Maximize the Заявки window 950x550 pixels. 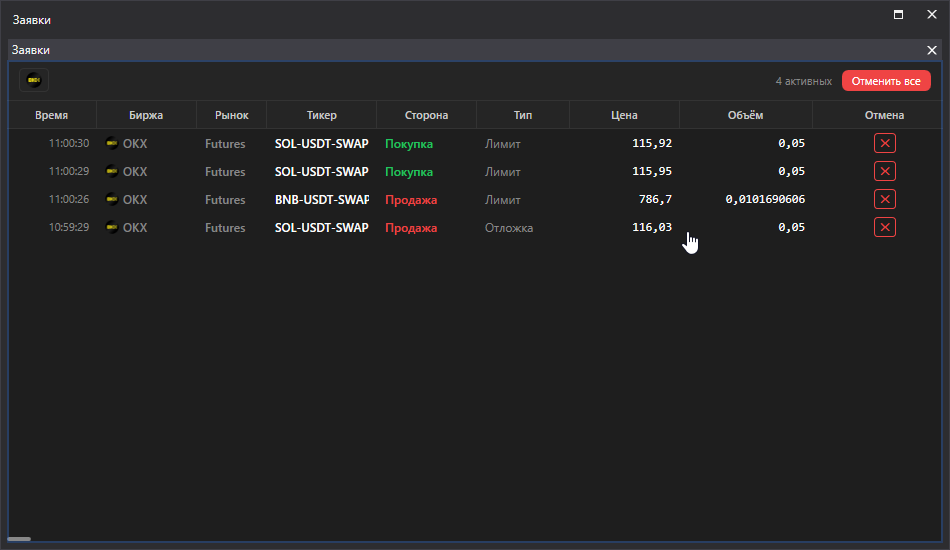[899, 15]
